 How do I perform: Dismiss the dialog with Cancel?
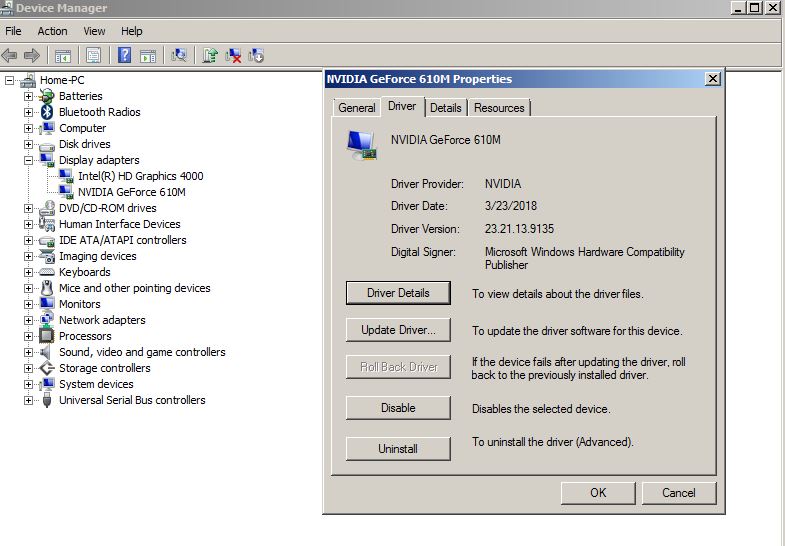pyautogui.click(x=679, y=493)
